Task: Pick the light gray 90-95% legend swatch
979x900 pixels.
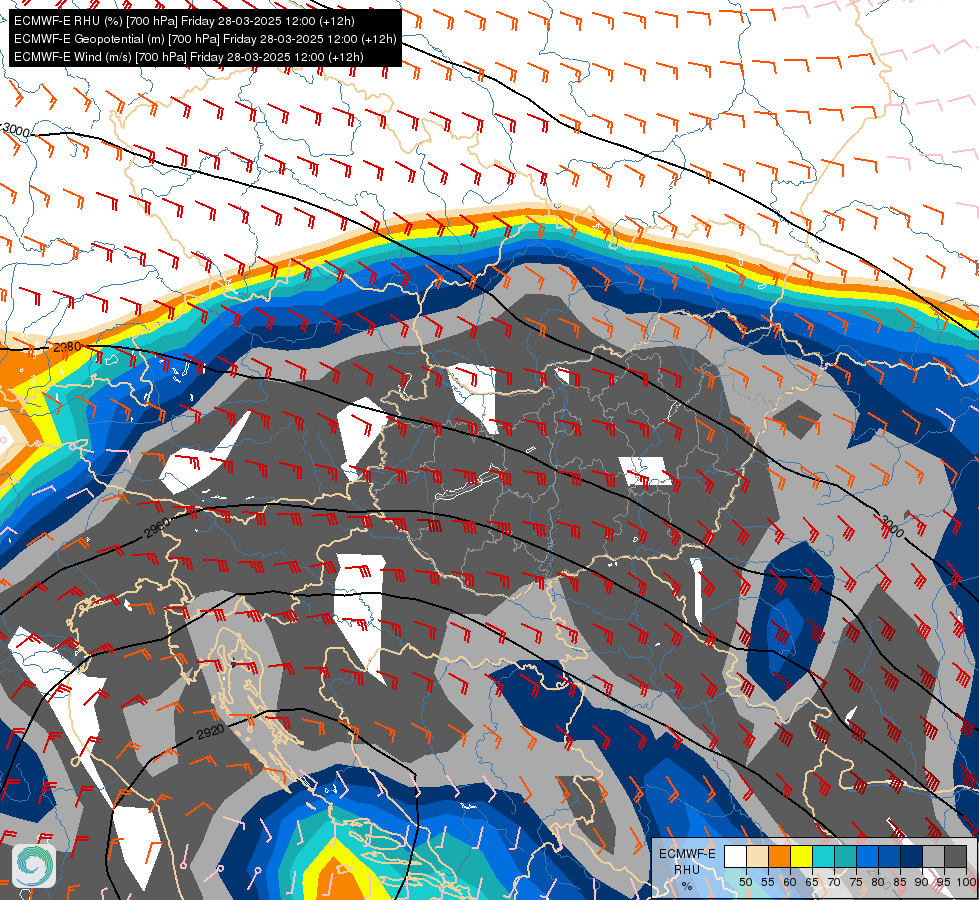Action: [933, 856]
